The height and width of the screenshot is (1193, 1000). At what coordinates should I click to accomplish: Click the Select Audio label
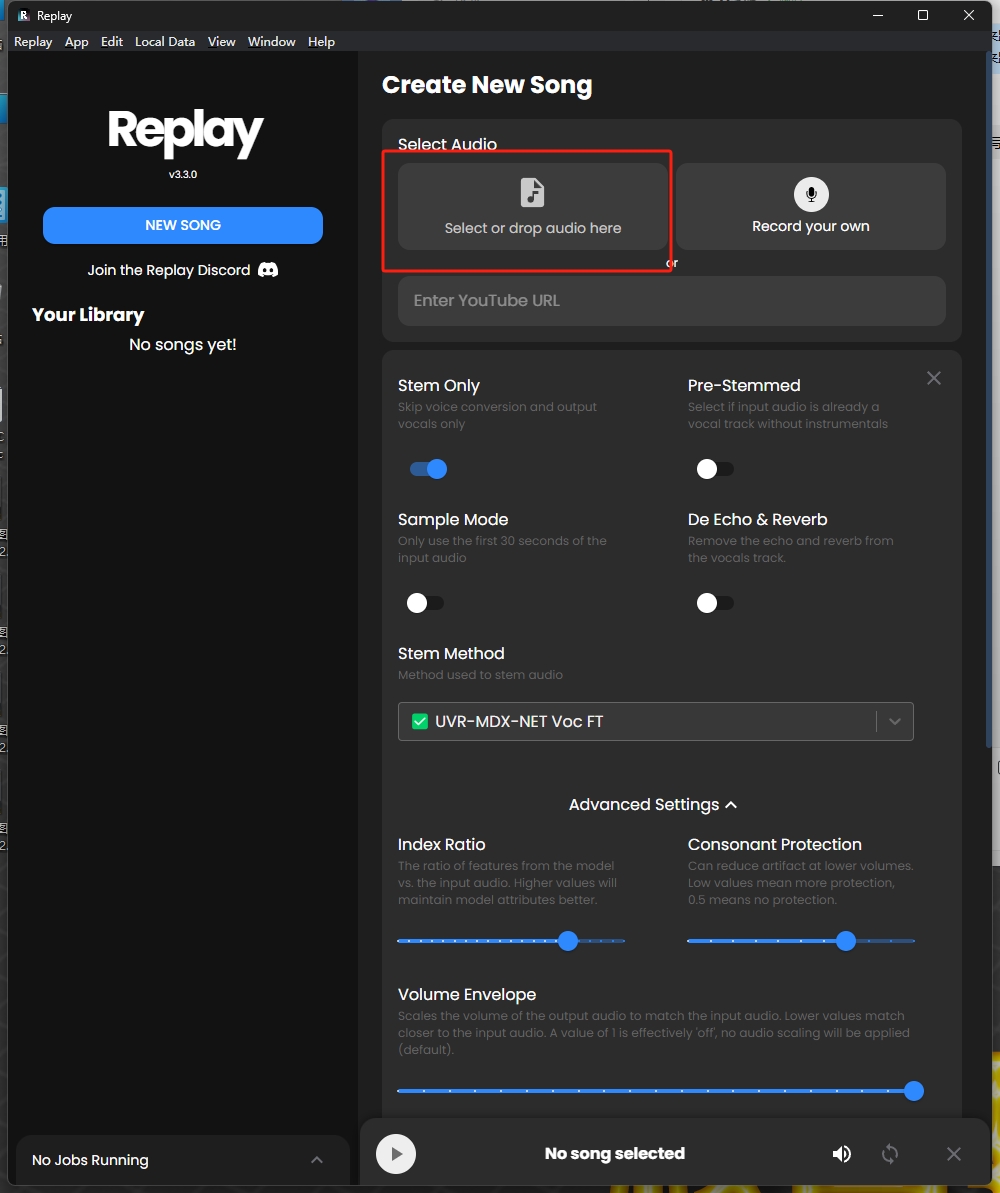click(x=447, y=144)
